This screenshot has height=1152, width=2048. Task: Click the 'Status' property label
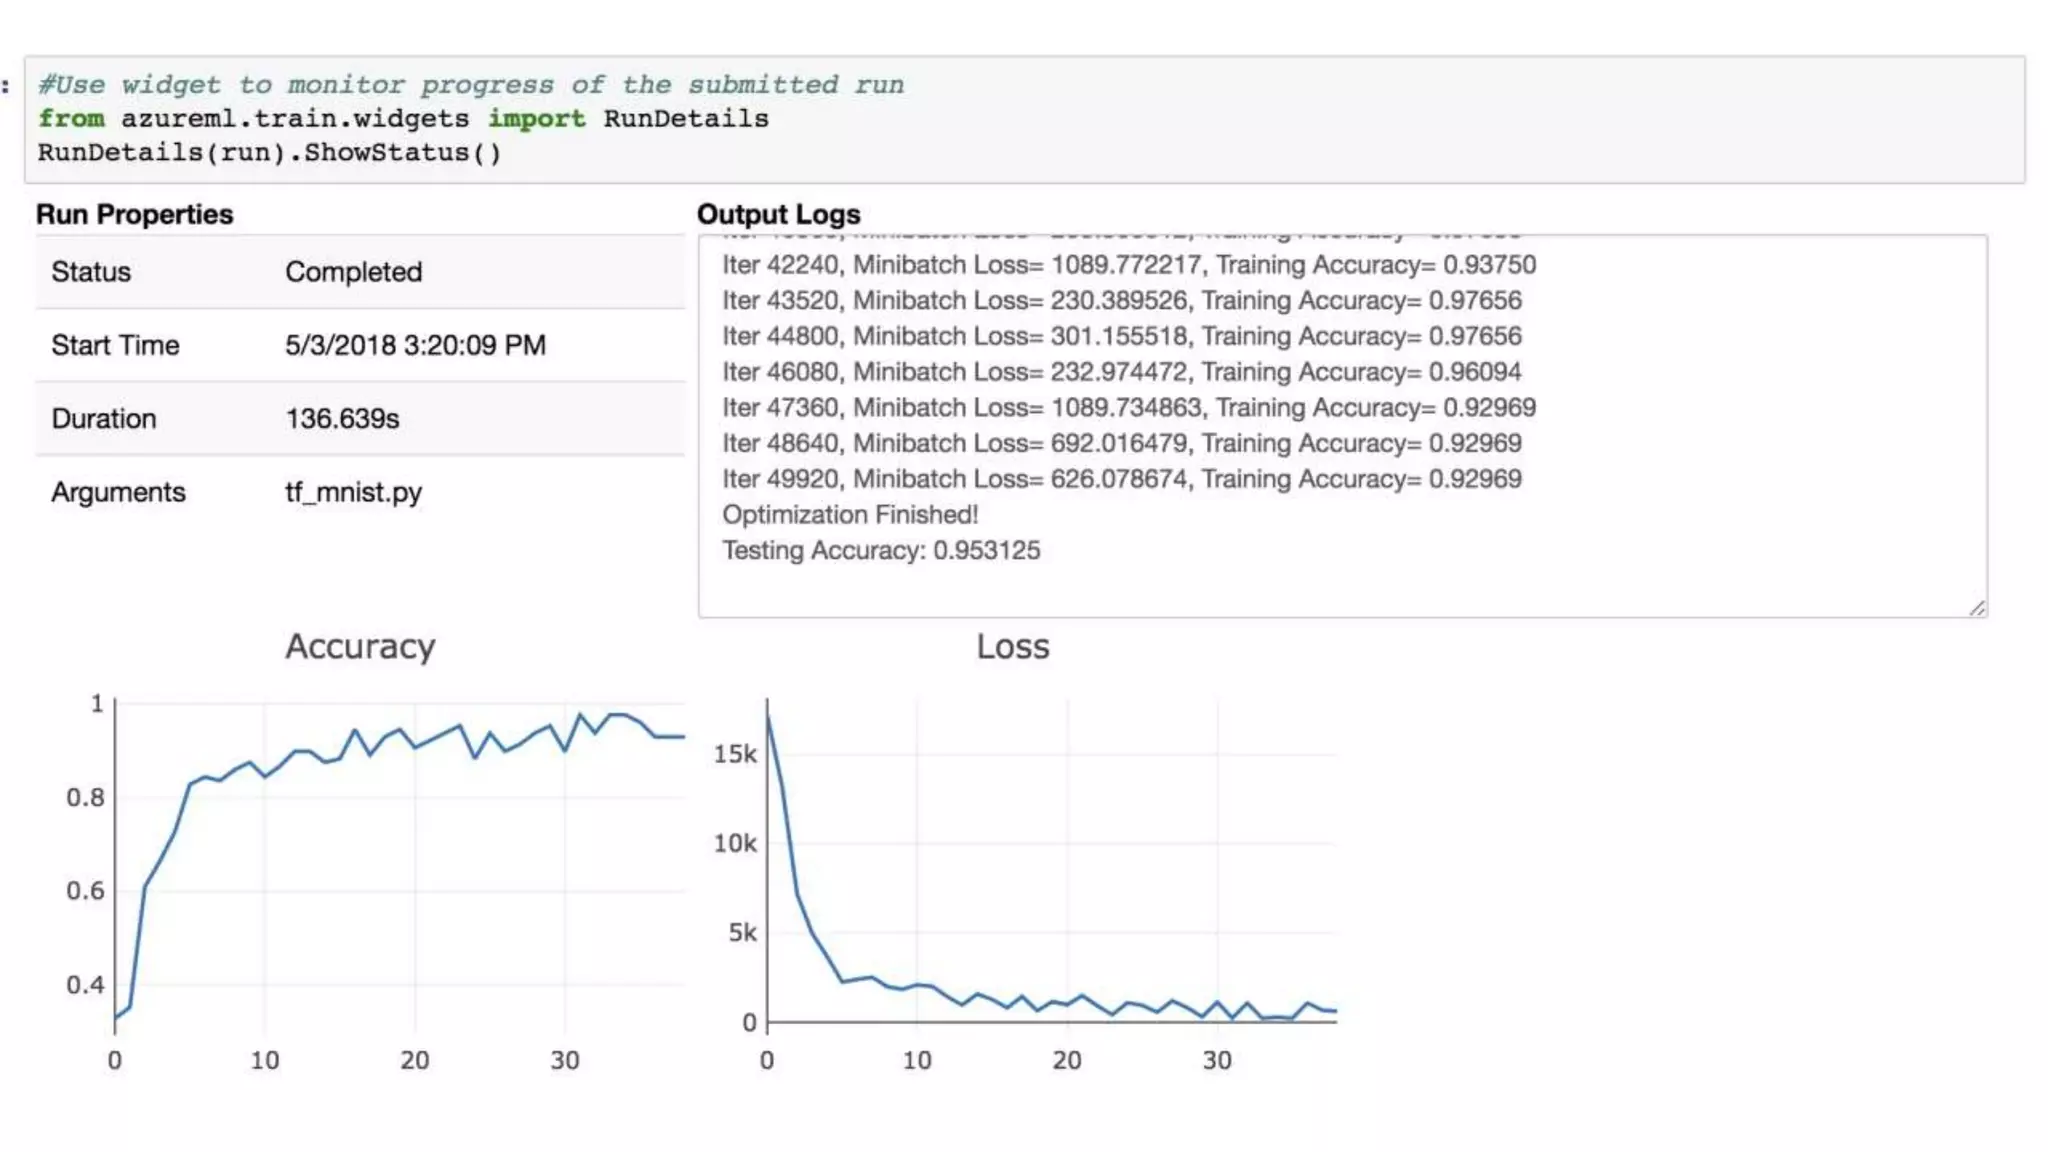(x=91, y=272)
